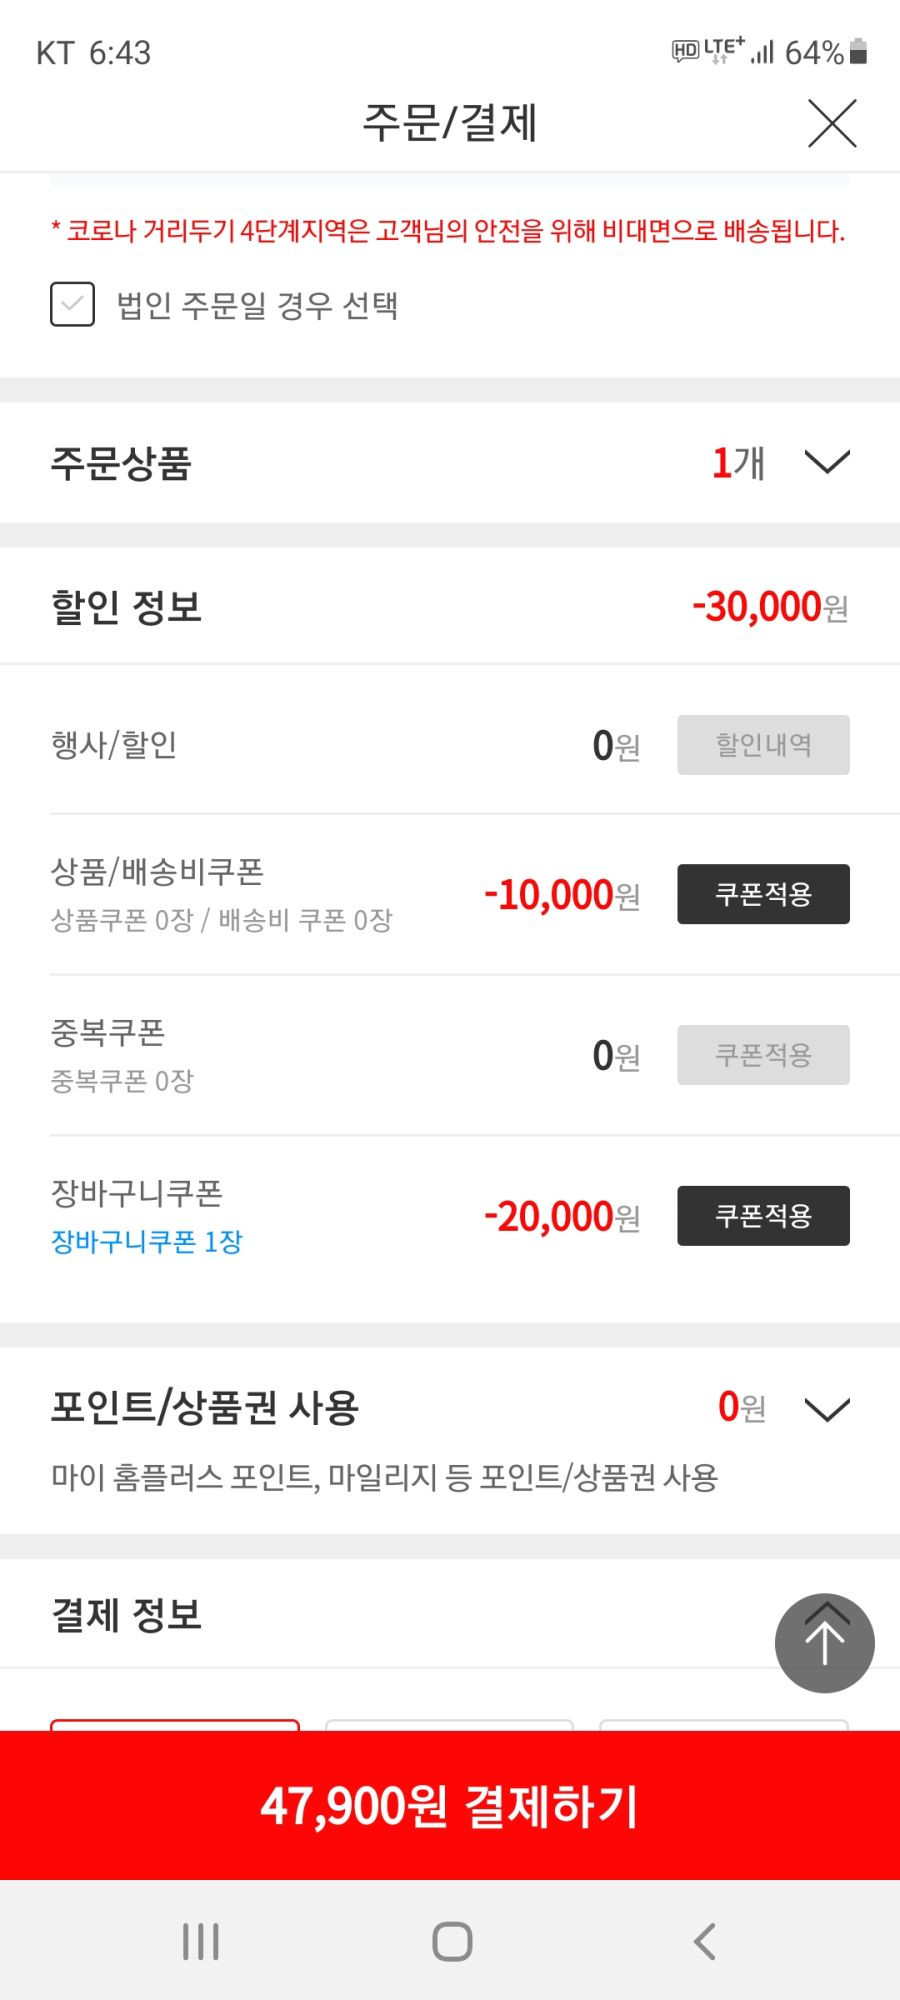Close the 주문/결제 page with X icon
The image size is (900, 2000).
pos(832,123)
